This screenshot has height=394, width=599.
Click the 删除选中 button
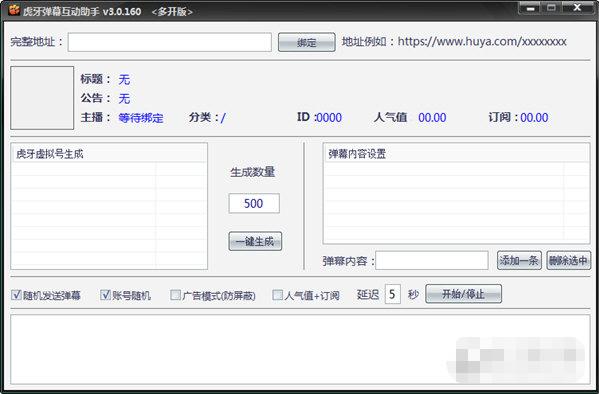coord(568,261)
